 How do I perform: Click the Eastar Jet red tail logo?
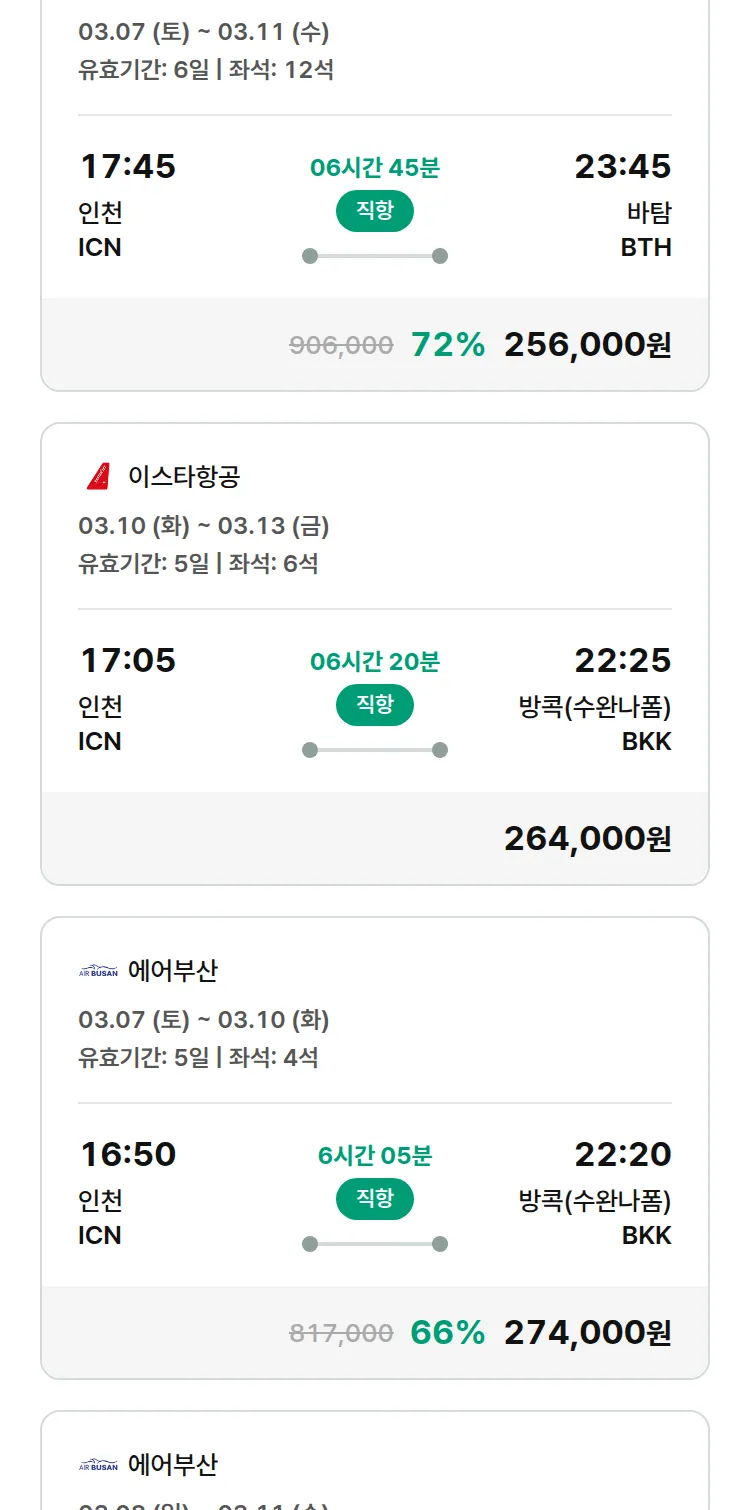[x=98, y=477]
